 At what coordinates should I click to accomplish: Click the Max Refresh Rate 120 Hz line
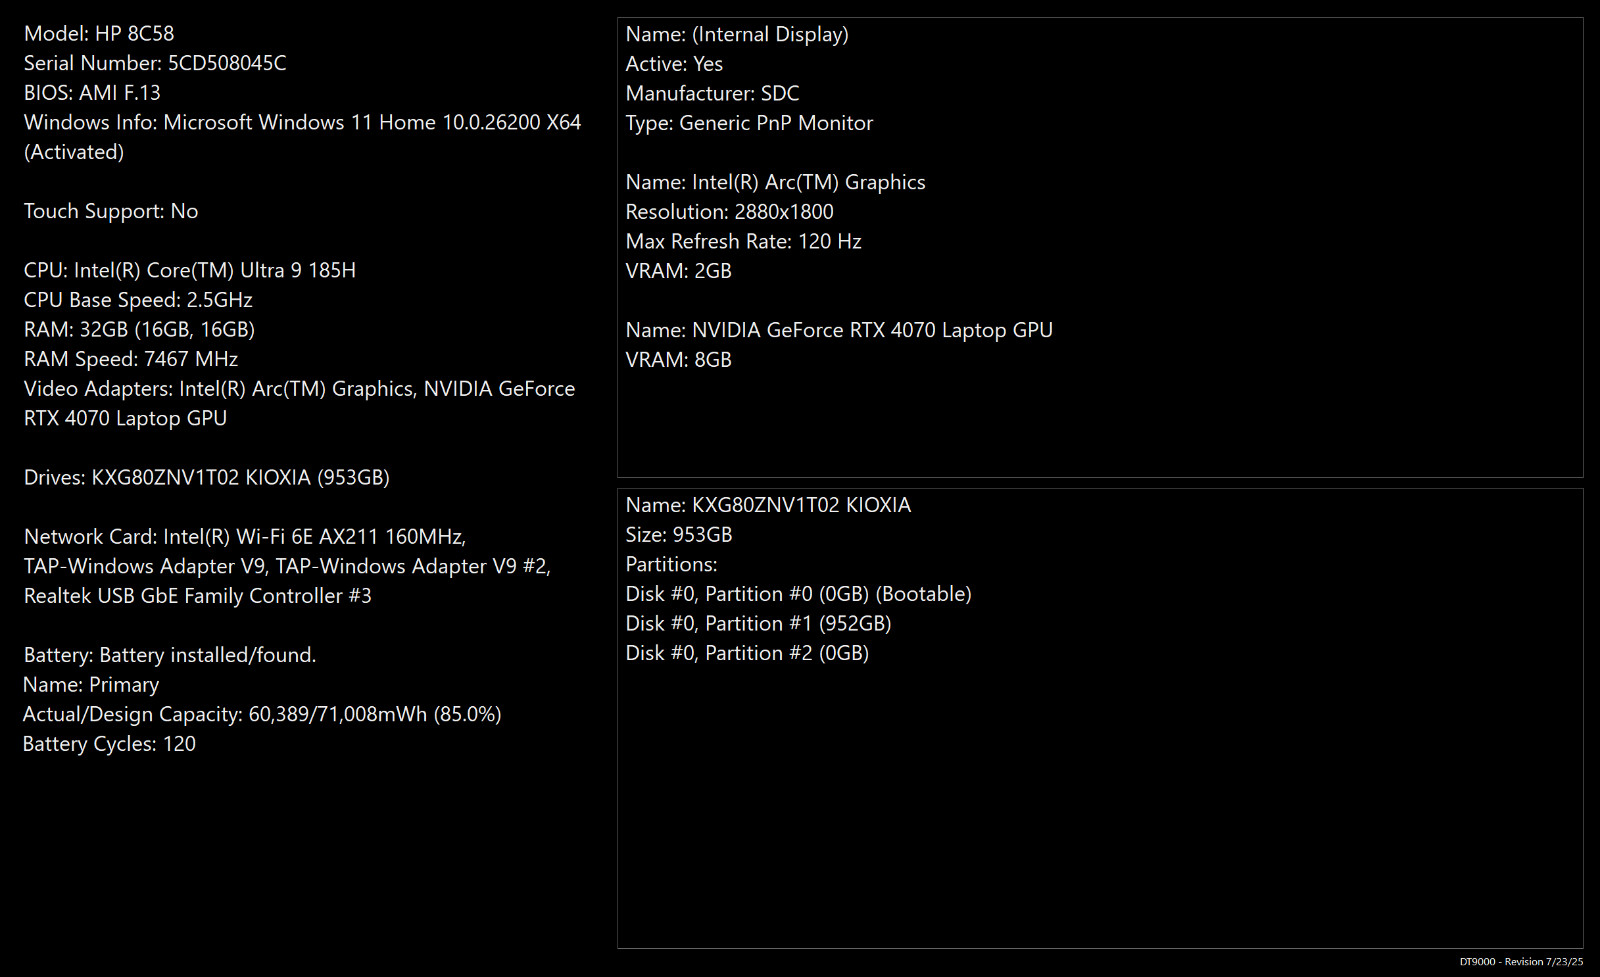pyautogui.click(x=744, y=241)
